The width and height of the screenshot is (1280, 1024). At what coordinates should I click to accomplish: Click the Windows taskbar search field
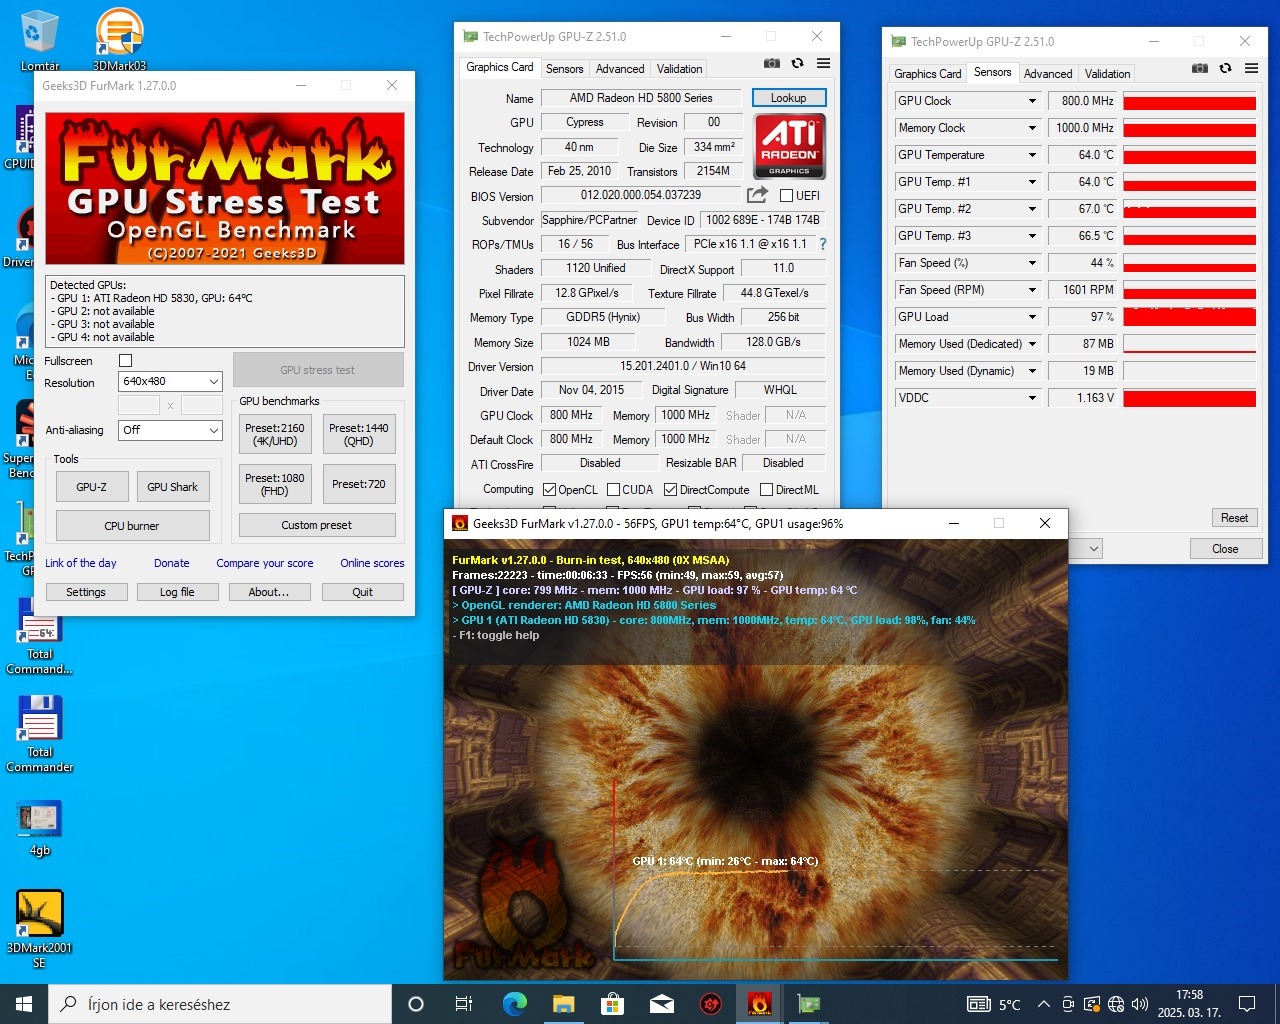(x=220, y=1004)
